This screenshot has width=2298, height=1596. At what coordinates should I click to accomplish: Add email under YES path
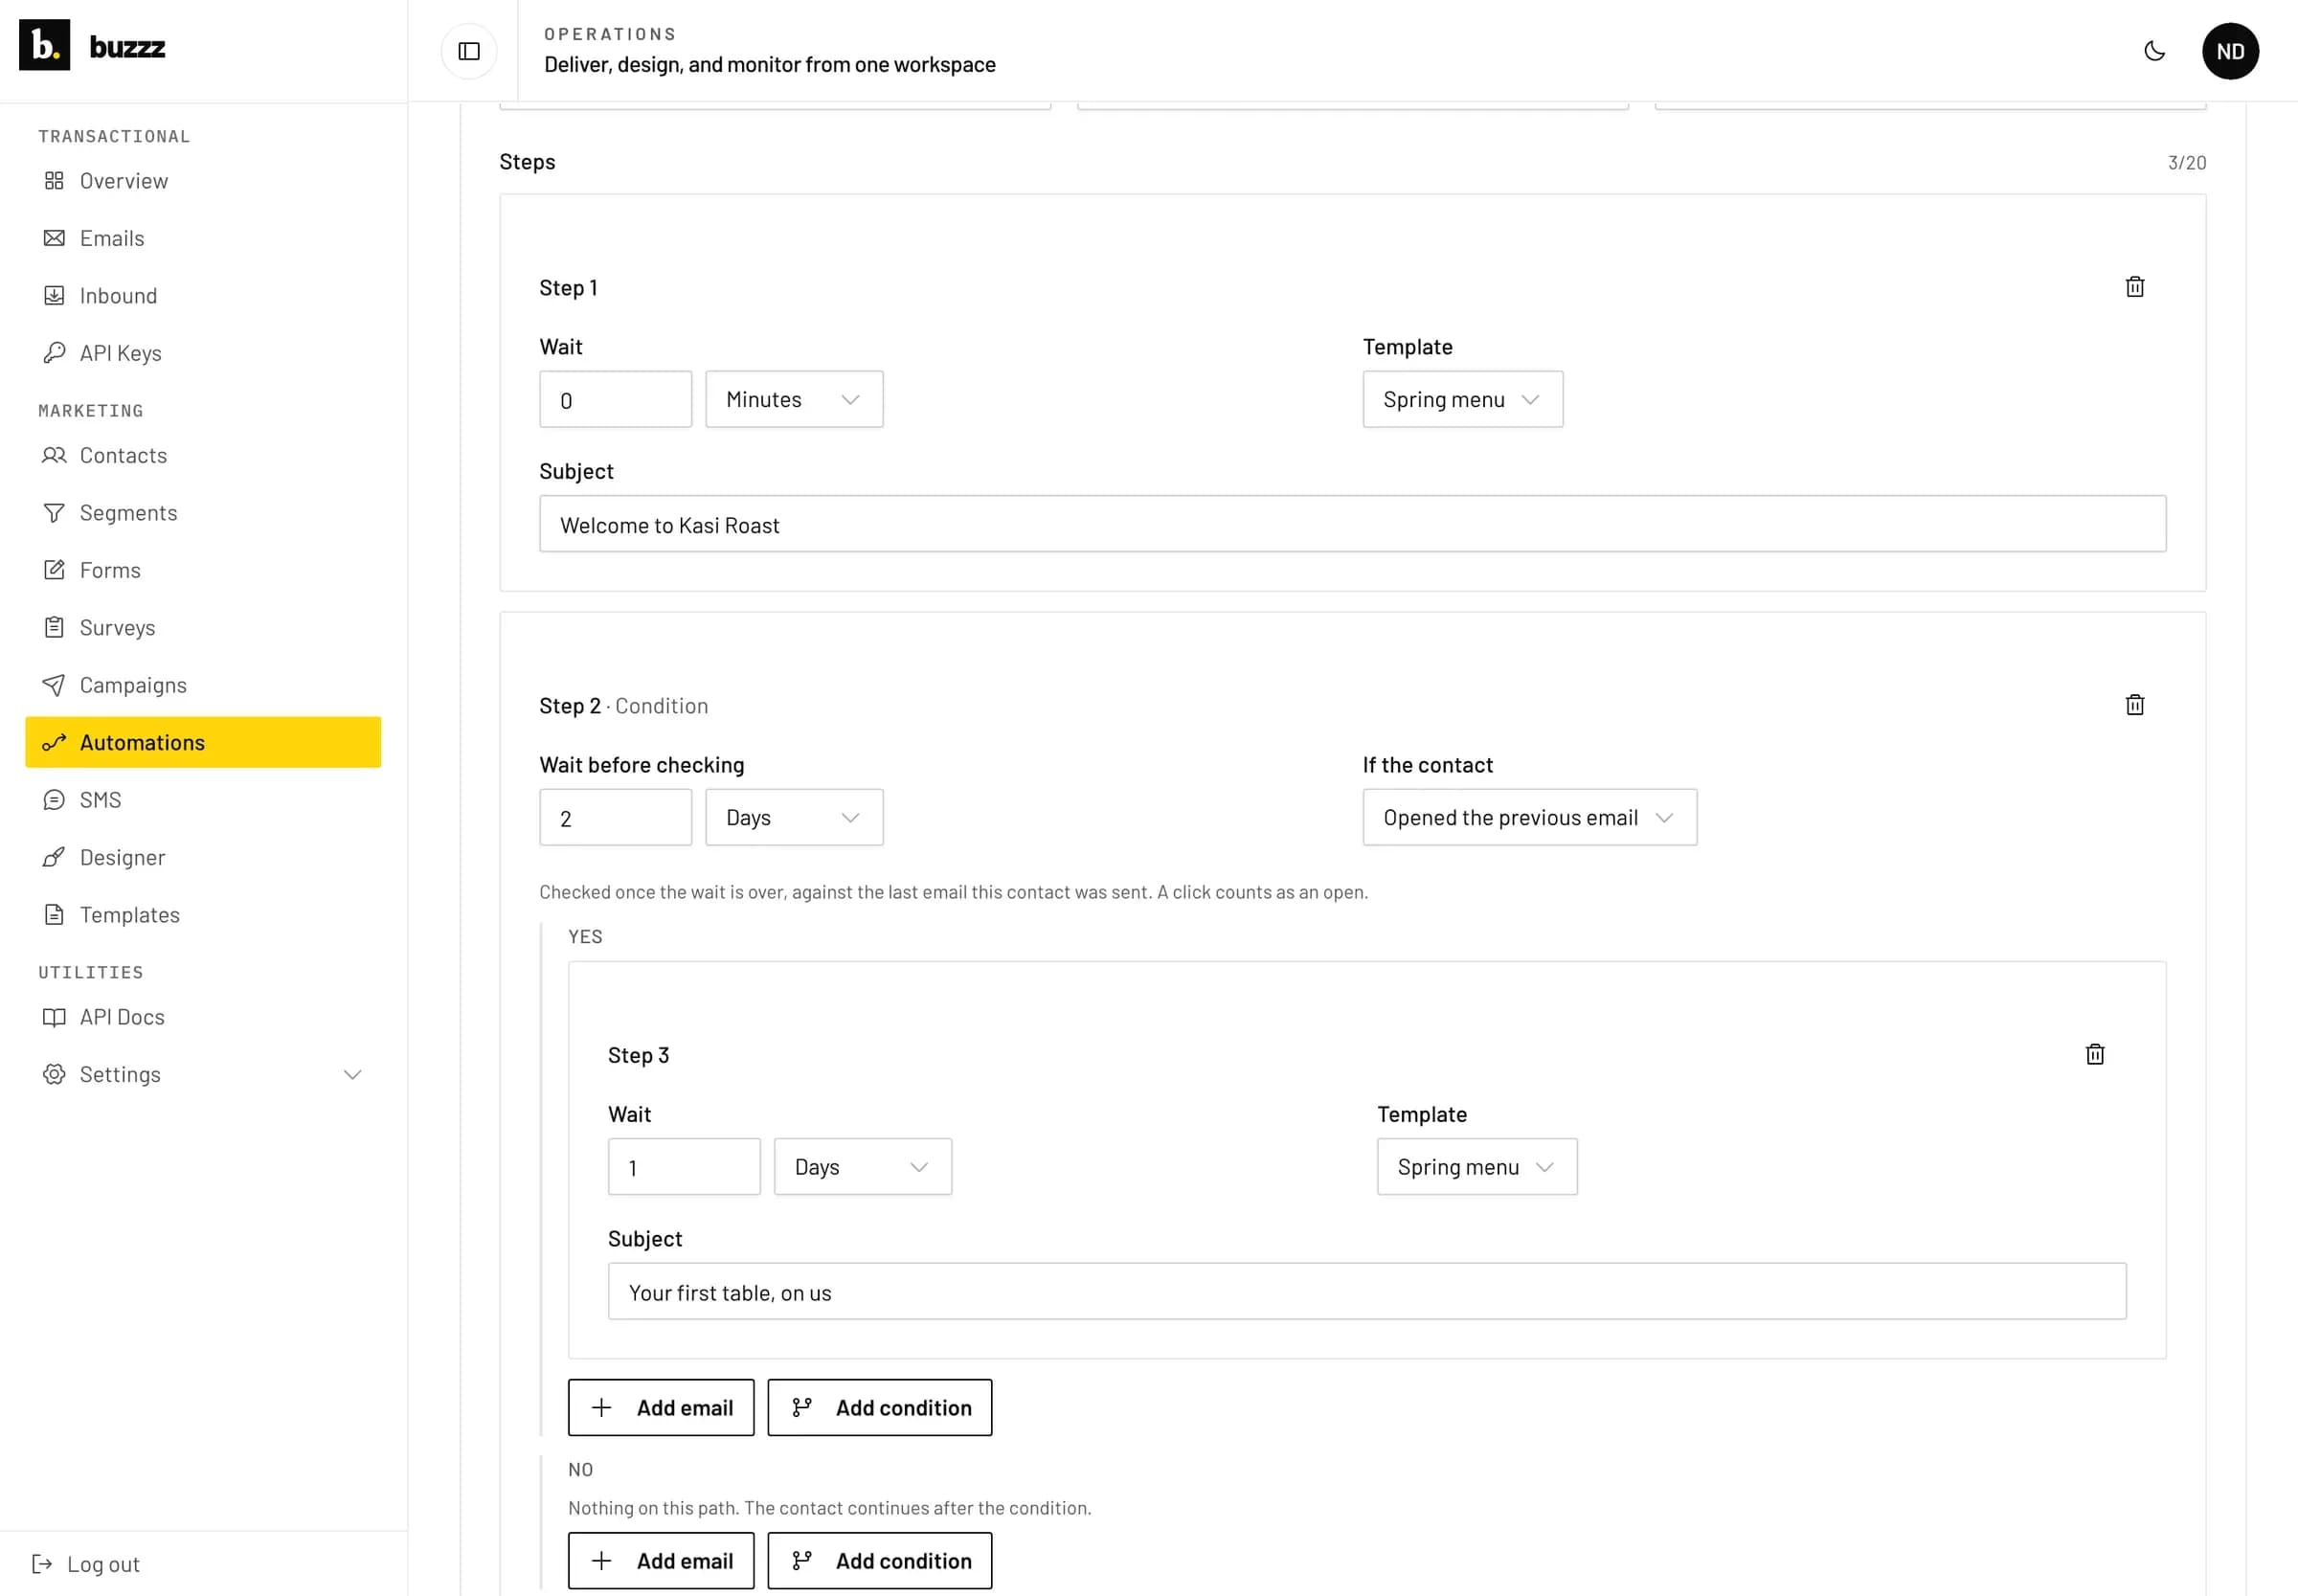(661, 1407)
